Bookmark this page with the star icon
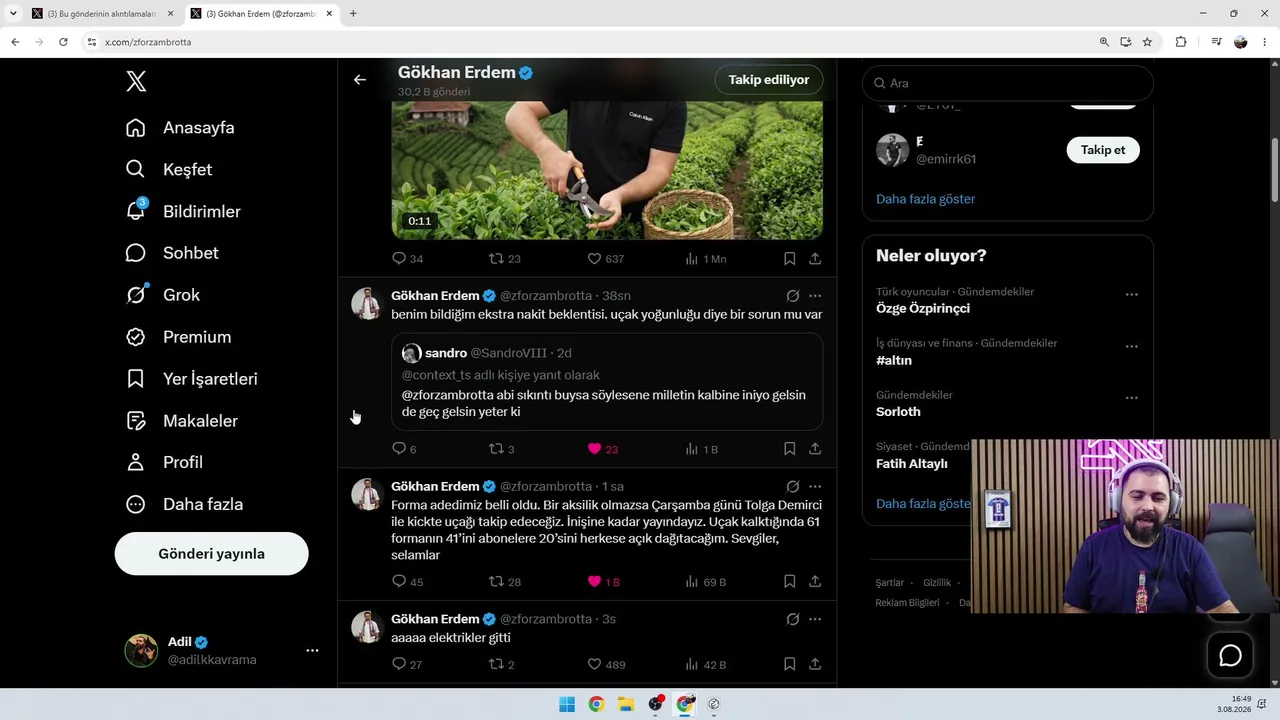This screenshot has width=1280, height=720. 1147,42
